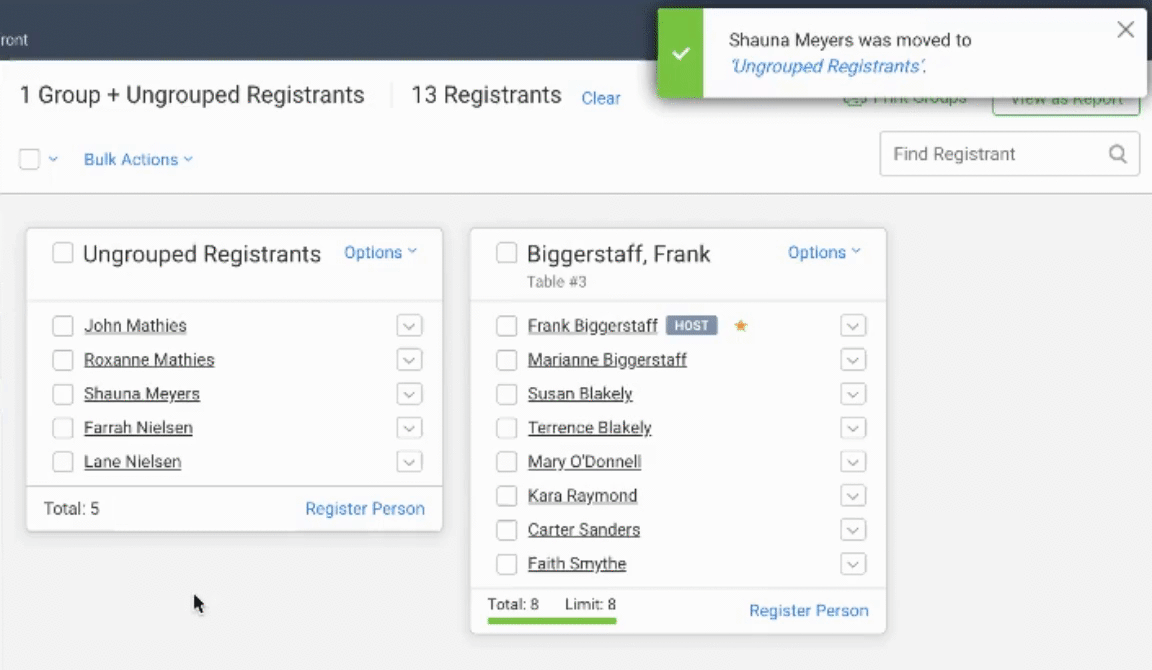Tick the checkbox for Carter Sanders

[507, 530]
